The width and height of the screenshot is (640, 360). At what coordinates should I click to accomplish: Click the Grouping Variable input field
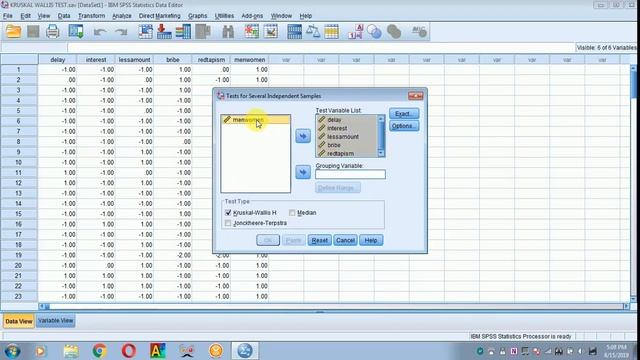pos(350,175)
